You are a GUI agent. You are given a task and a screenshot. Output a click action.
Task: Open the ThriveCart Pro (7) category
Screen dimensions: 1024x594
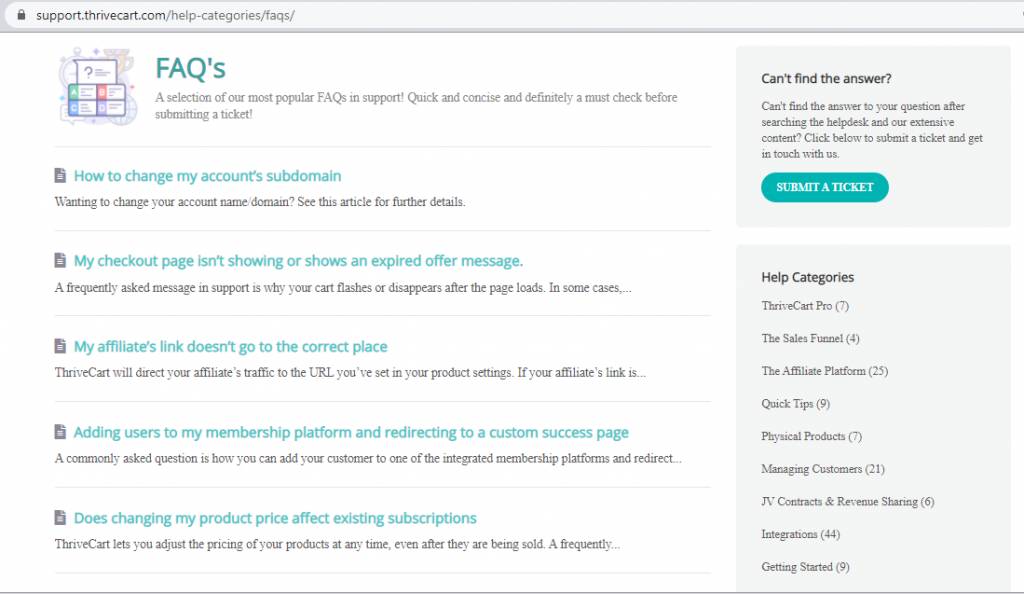pos(805,305)
